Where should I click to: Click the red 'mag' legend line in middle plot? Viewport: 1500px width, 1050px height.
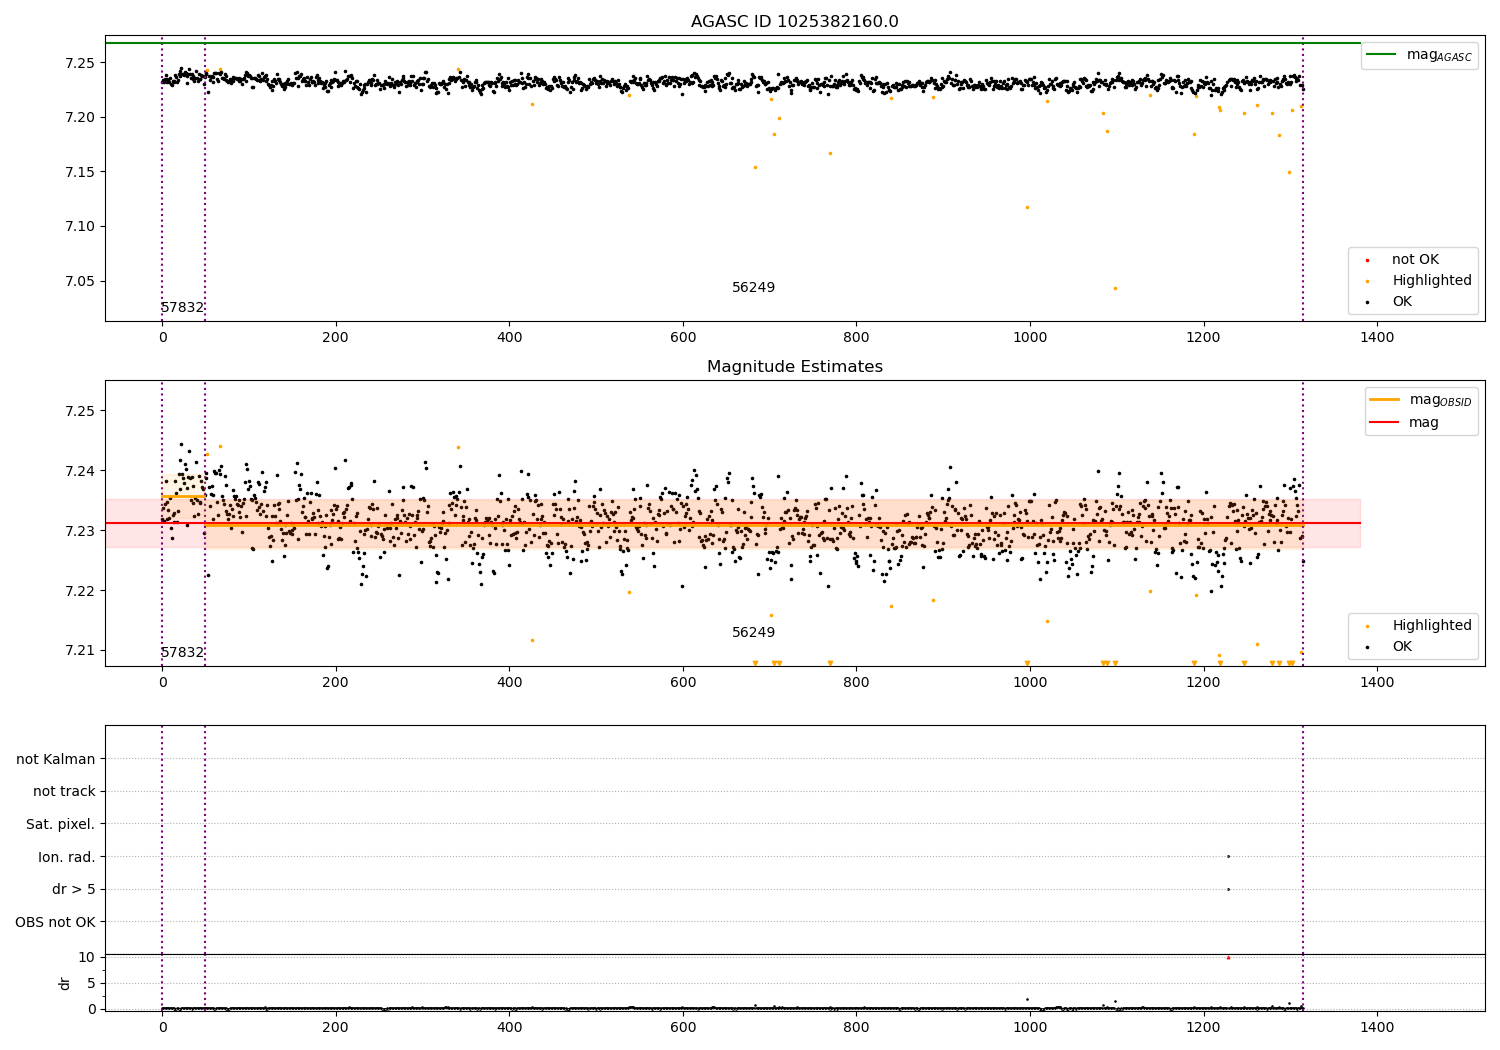(1385, 423)
